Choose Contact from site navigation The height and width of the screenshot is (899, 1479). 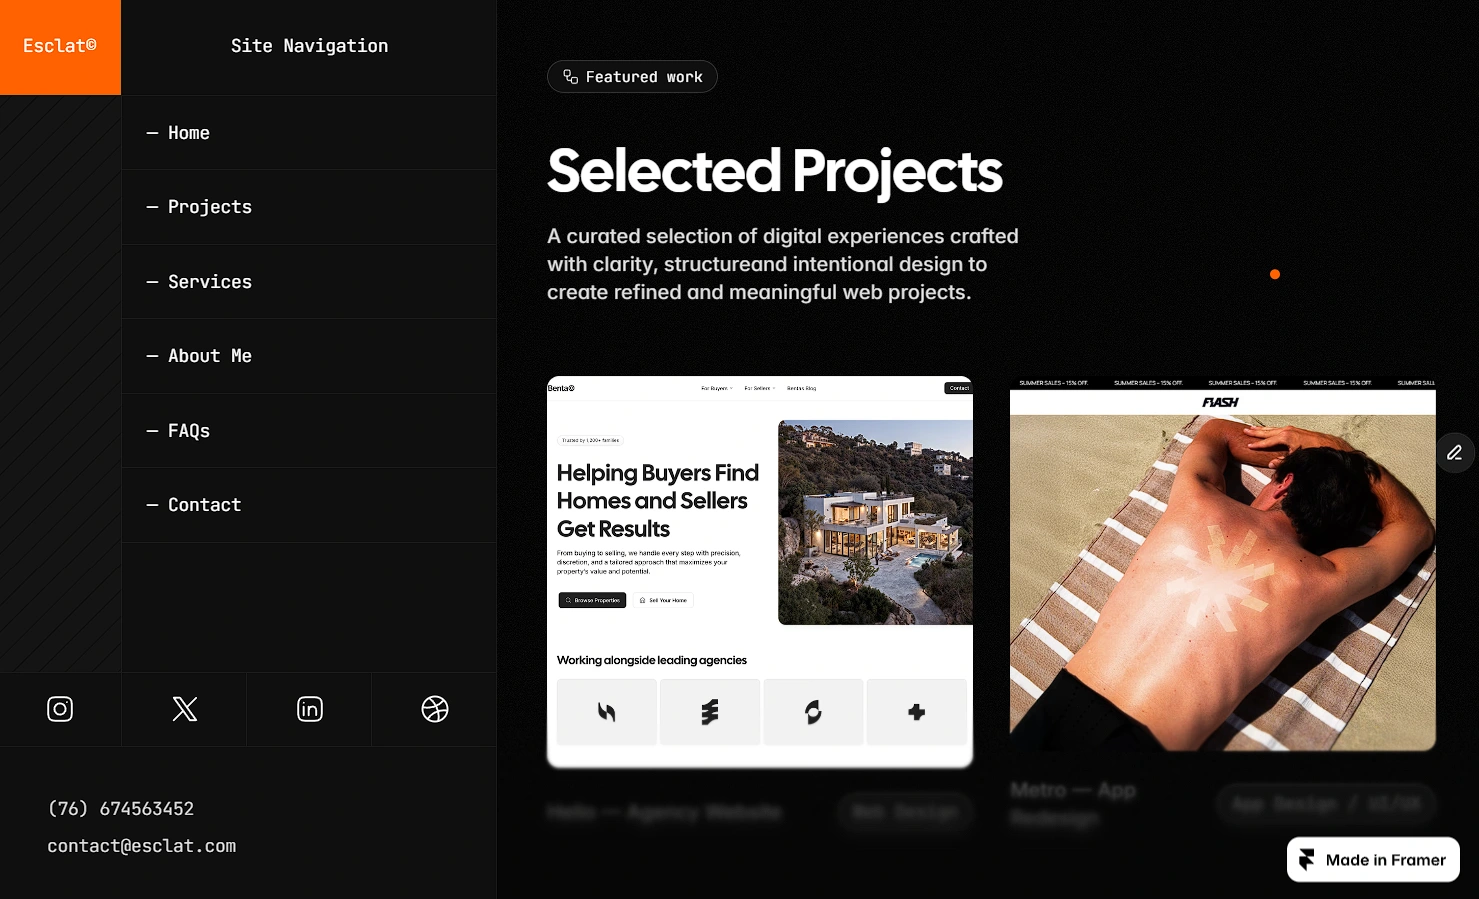[x=309, y=505]
